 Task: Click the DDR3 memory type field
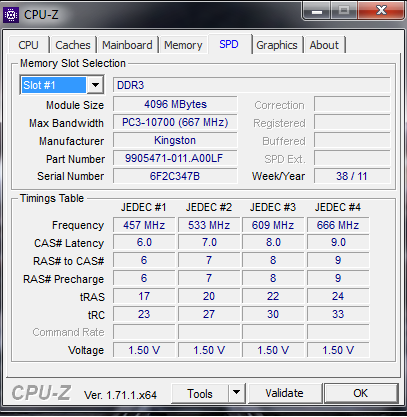pos(252,85)
